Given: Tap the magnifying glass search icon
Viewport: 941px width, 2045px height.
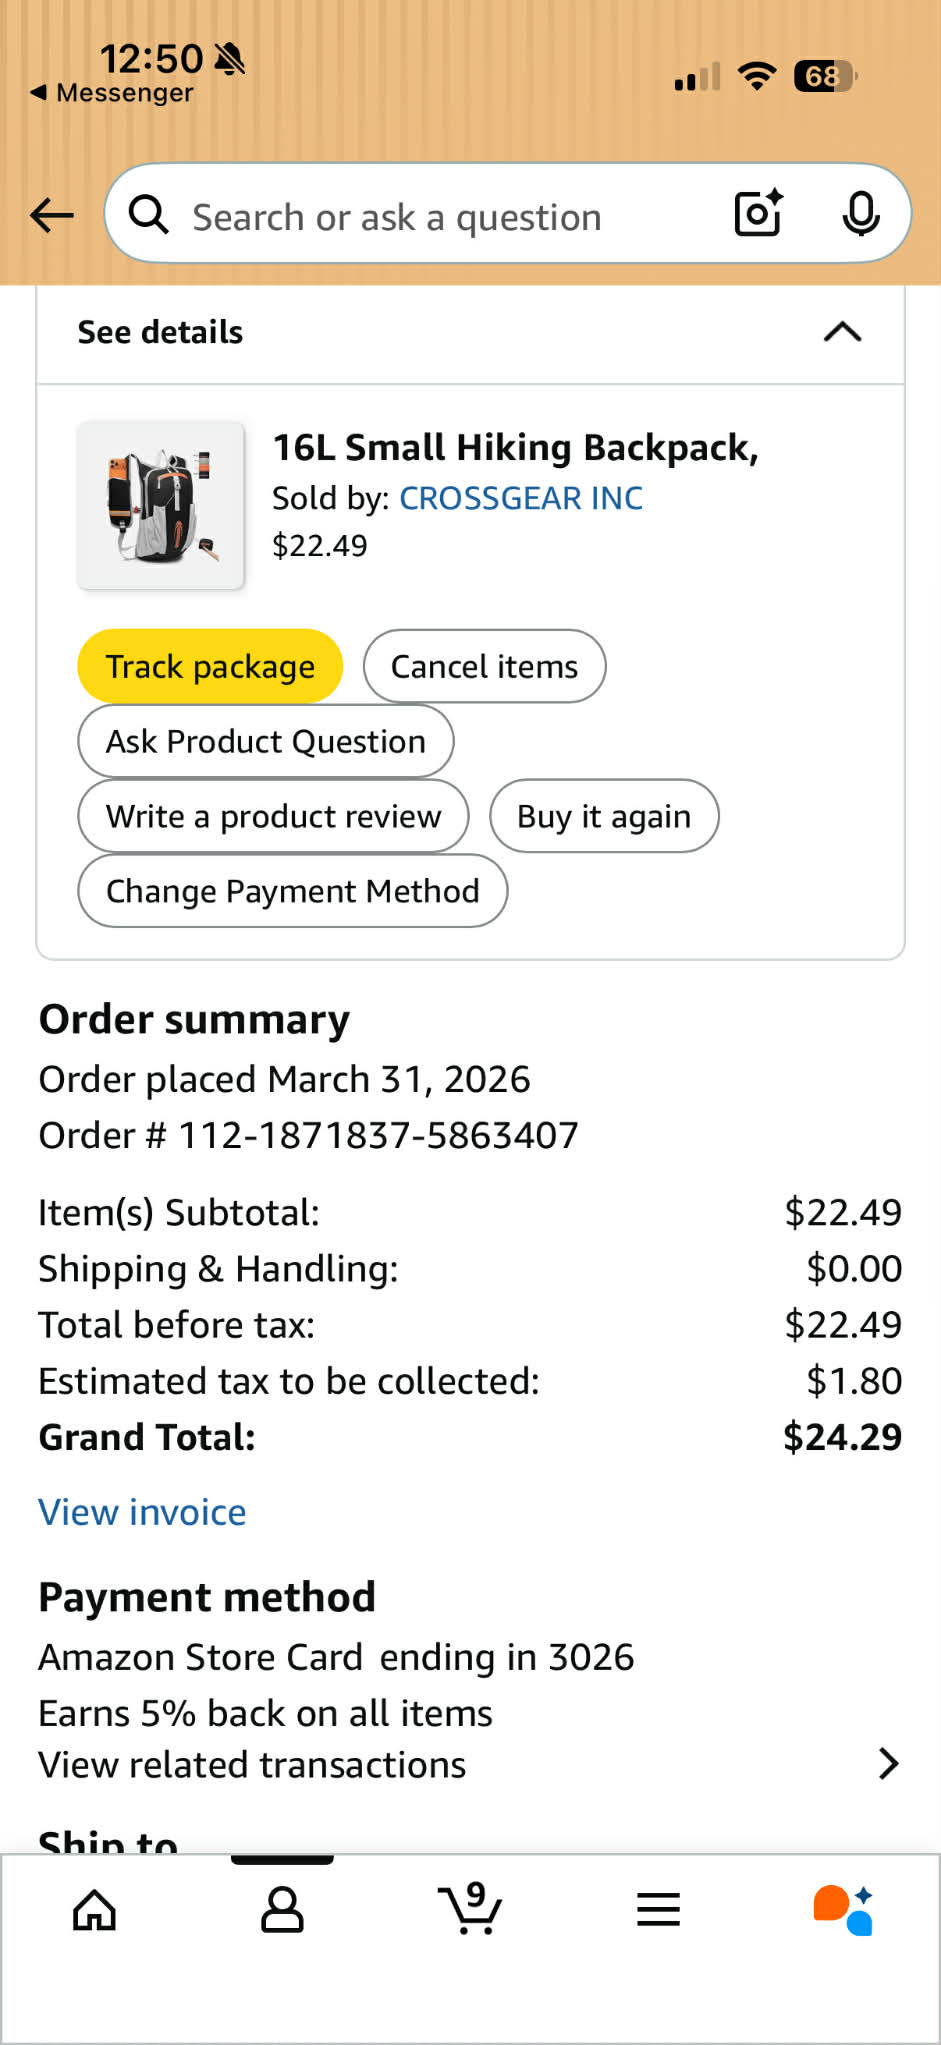Looking at the screenshot, I should click(149, 214).
